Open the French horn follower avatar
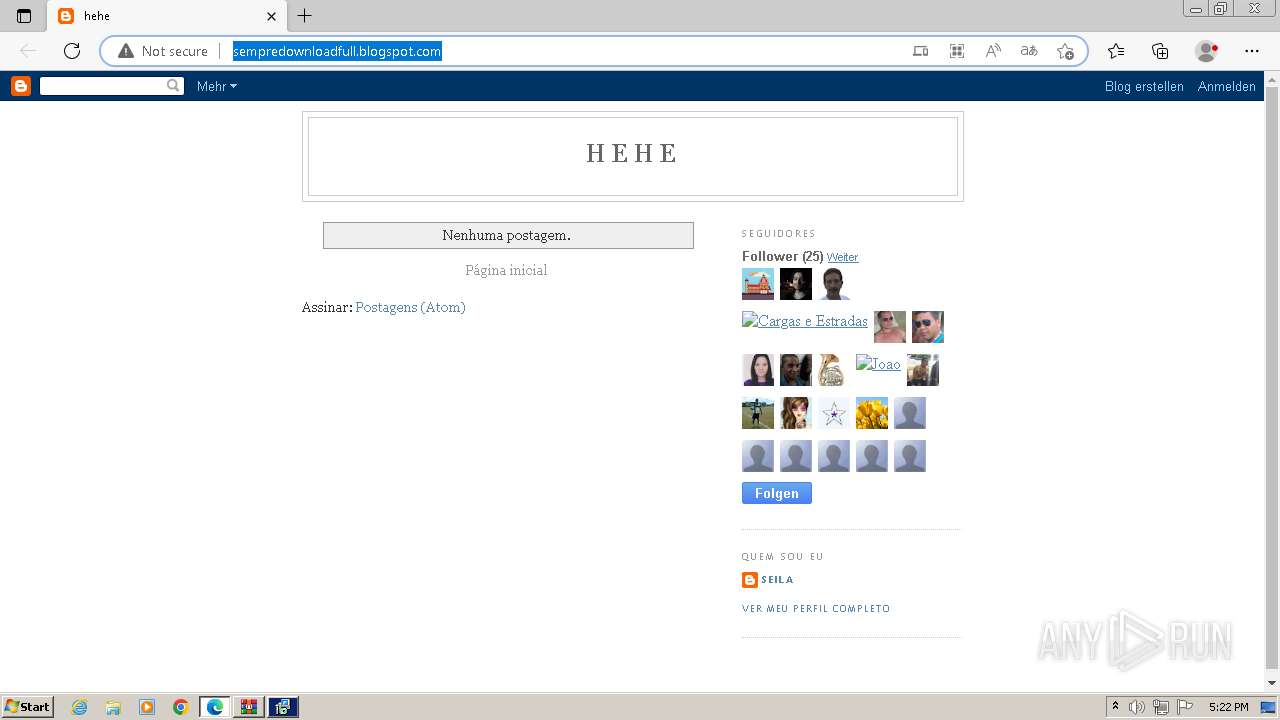The image size is (1280, 720). (x=834, y=370)
